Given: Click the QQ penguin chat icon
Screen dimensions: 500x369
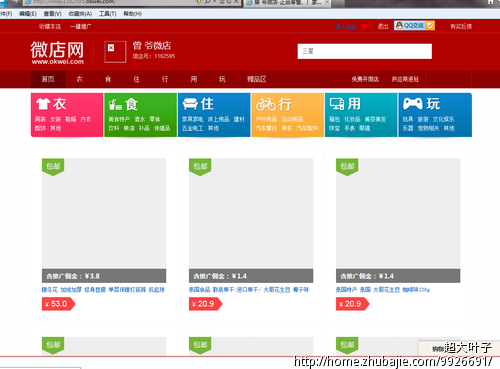Looking at the screenshot, I should point(399,25).
